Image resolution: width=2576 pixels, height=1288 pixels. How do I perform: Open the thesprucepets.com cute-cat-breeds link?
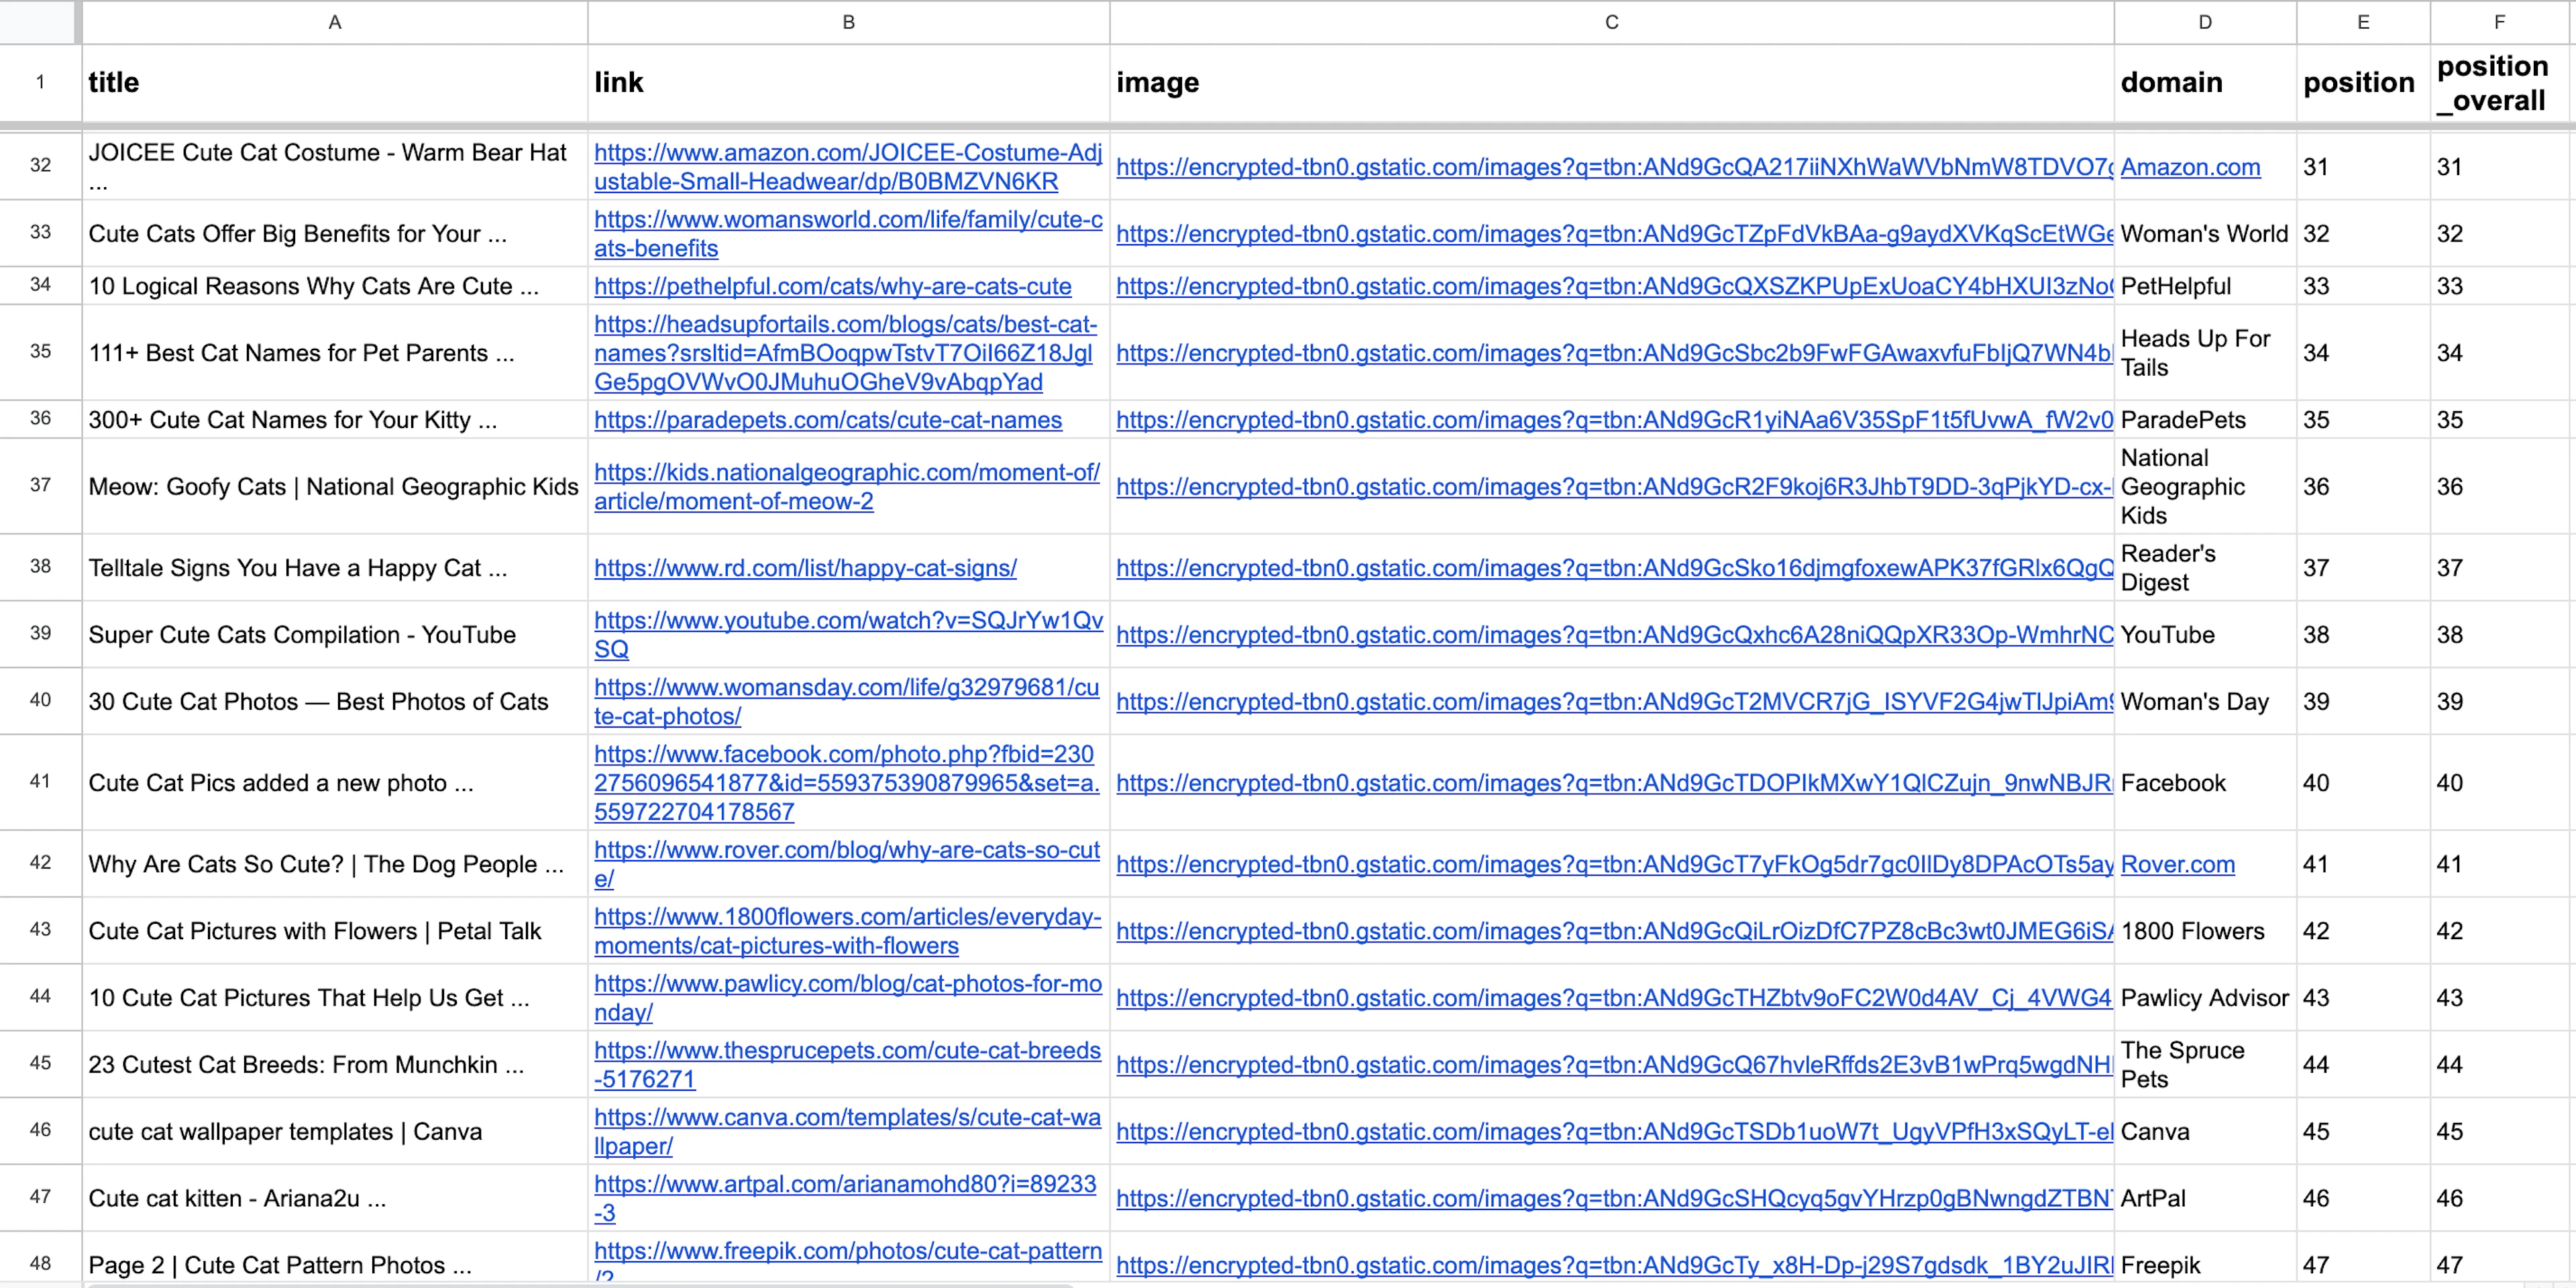[847, 1064]
